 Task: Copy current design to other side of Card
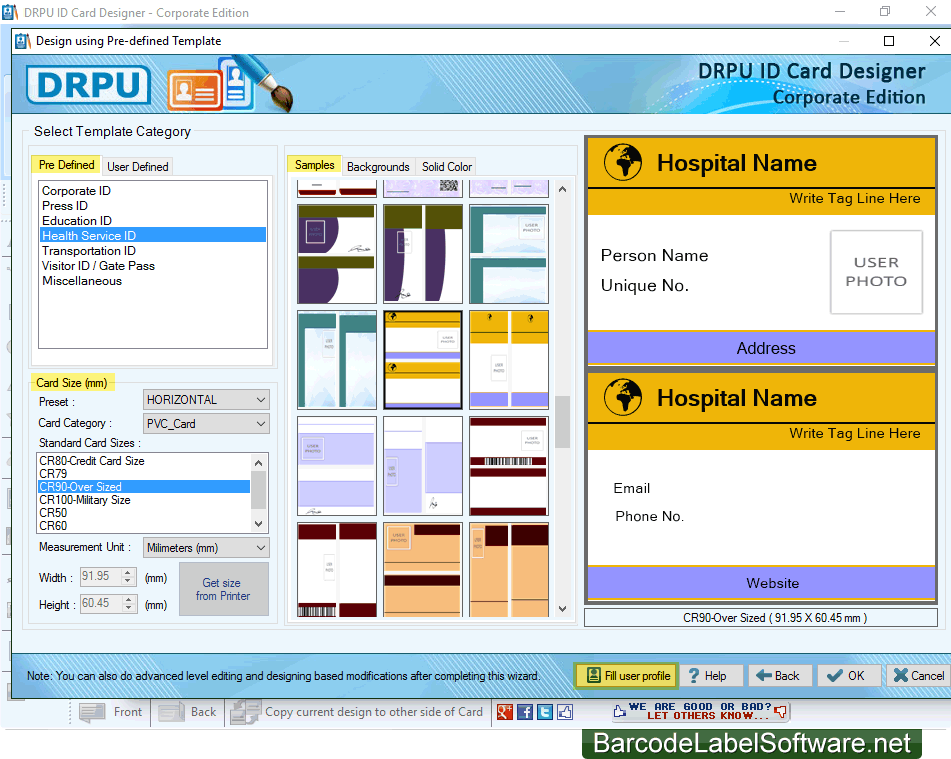357,712
